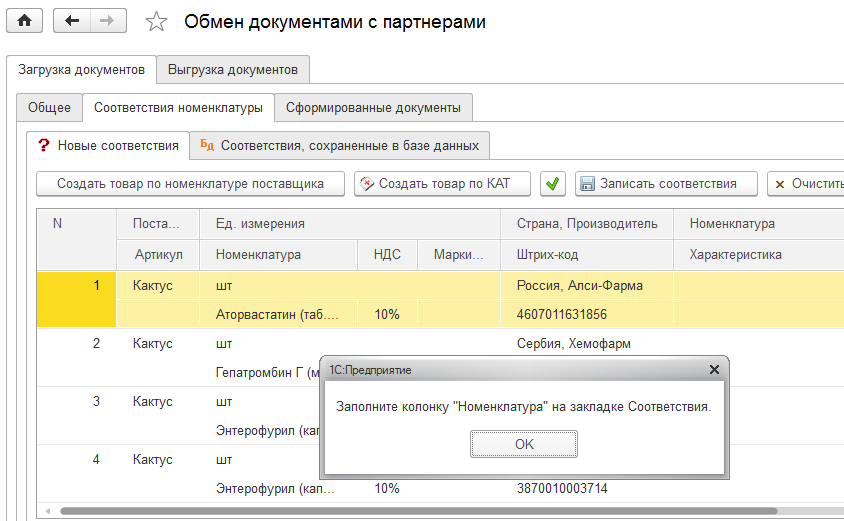This screenshot has height=521, width=844.
Task: Select row number 4 cell
Action: [x=76, y=474]
